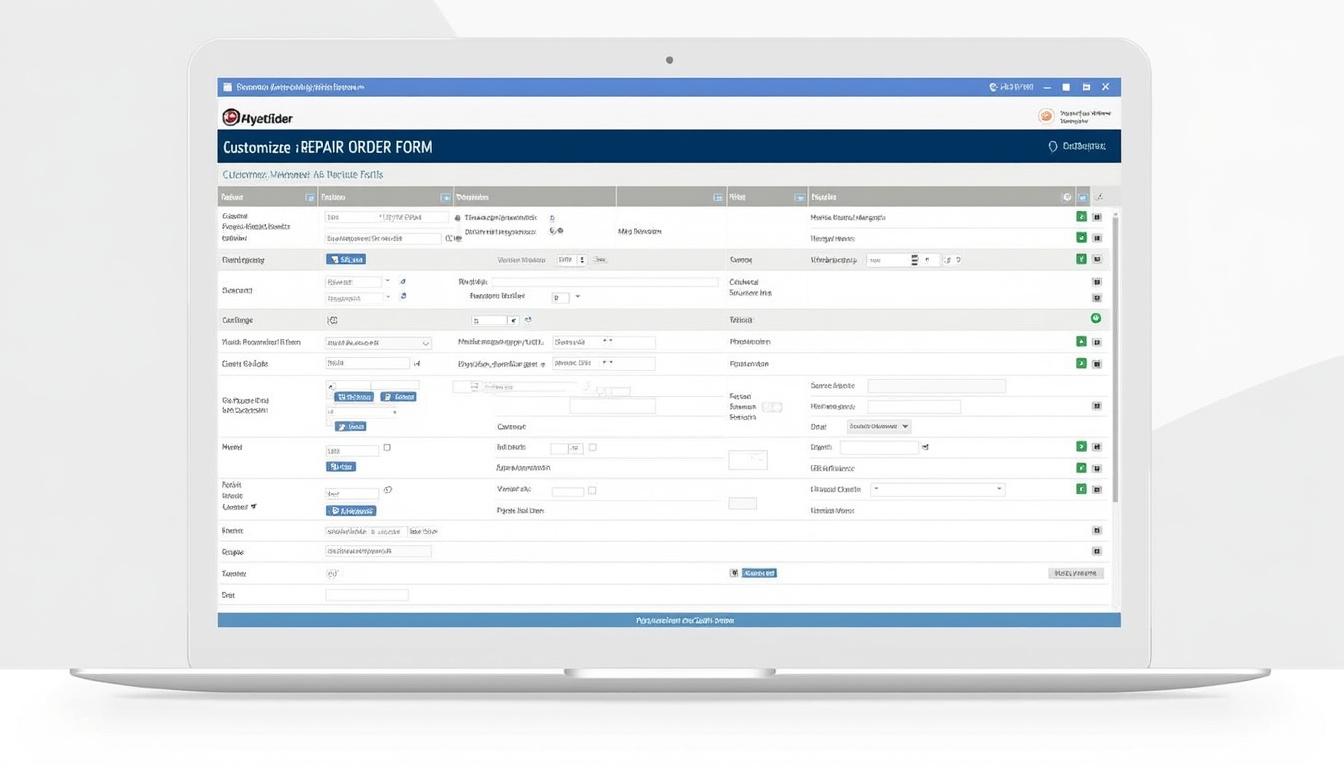The width and height of the screenshot is (1344, 768).
Task: Tick the left-column checkbox beside the small input
Action: [387, 447]
